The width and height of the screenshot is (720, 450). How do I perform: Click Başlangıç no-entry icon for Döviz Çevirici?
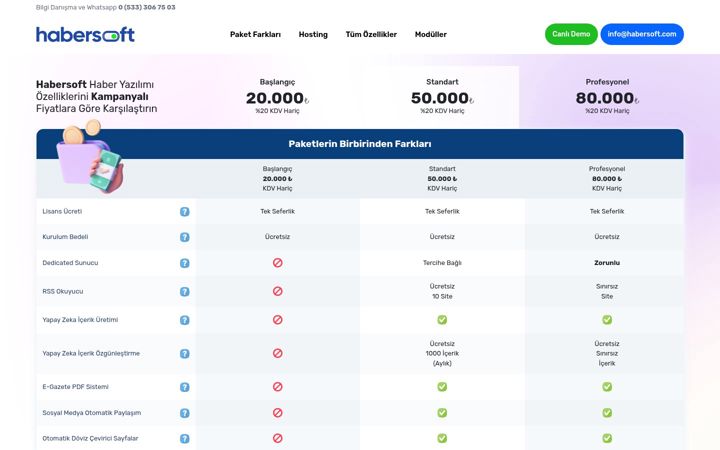click(277, 439)
